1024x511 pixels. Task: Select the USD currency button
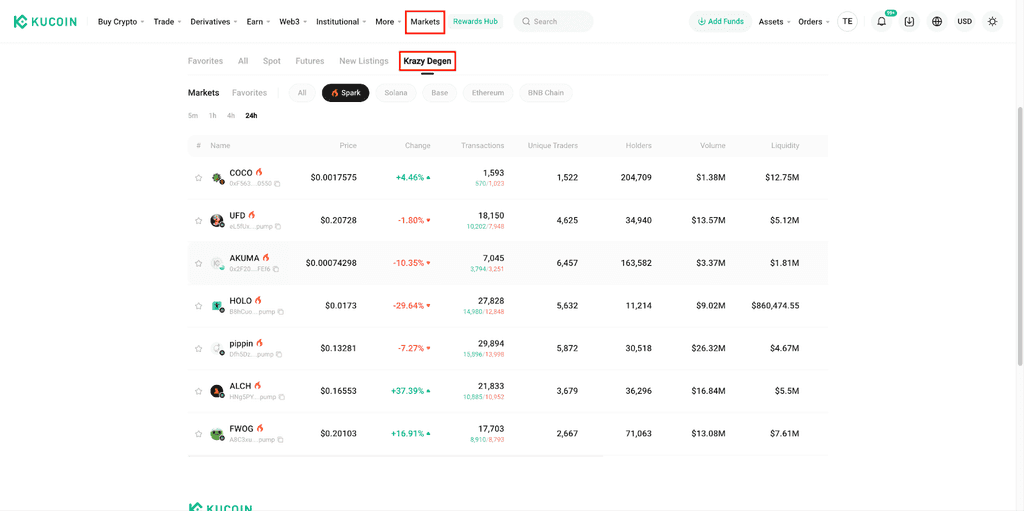coord(965,22)
